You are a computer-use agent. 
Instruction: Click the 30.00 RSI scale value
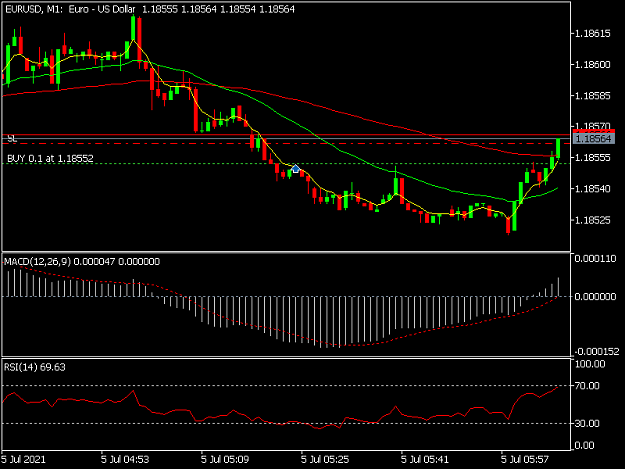click(587, 424)
